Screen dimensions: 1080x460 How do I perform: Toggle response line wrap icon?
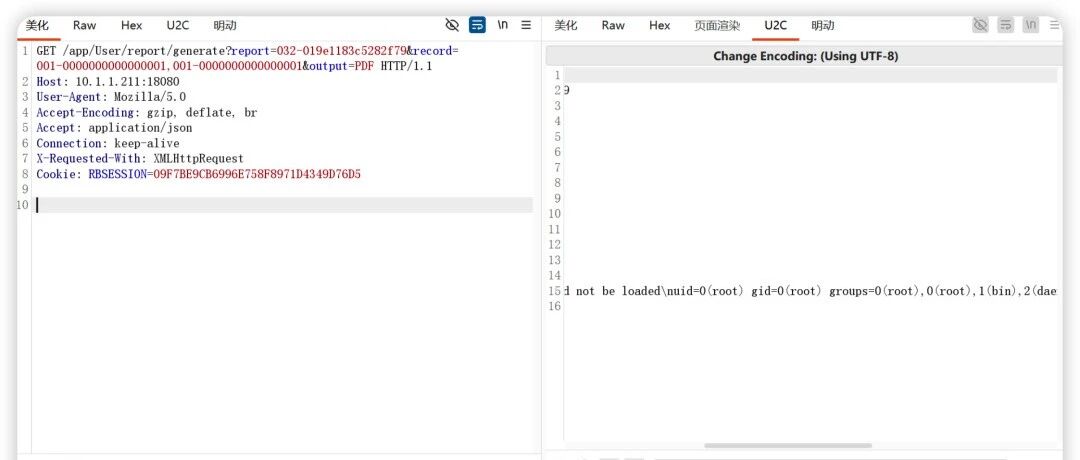point(1006,25)
